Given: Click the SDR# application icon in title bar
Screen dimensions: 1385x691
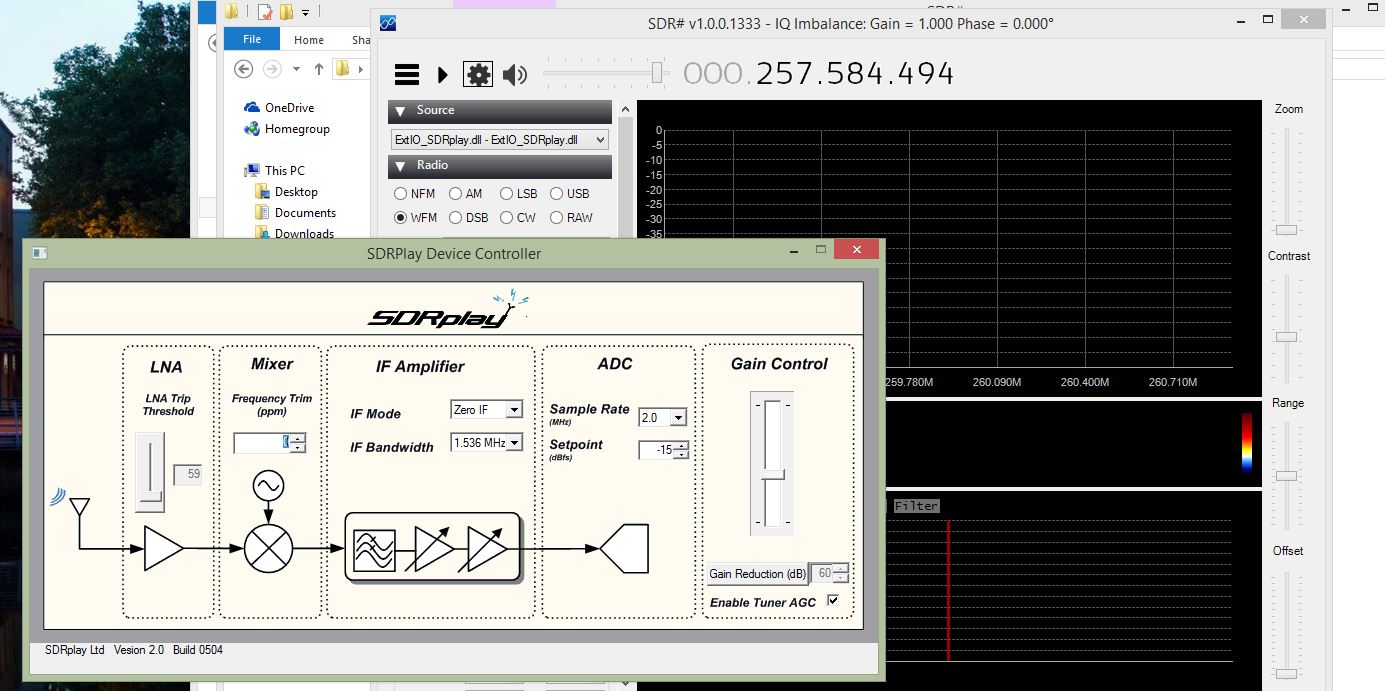Looking at the screenshot, I should point(388,24).
